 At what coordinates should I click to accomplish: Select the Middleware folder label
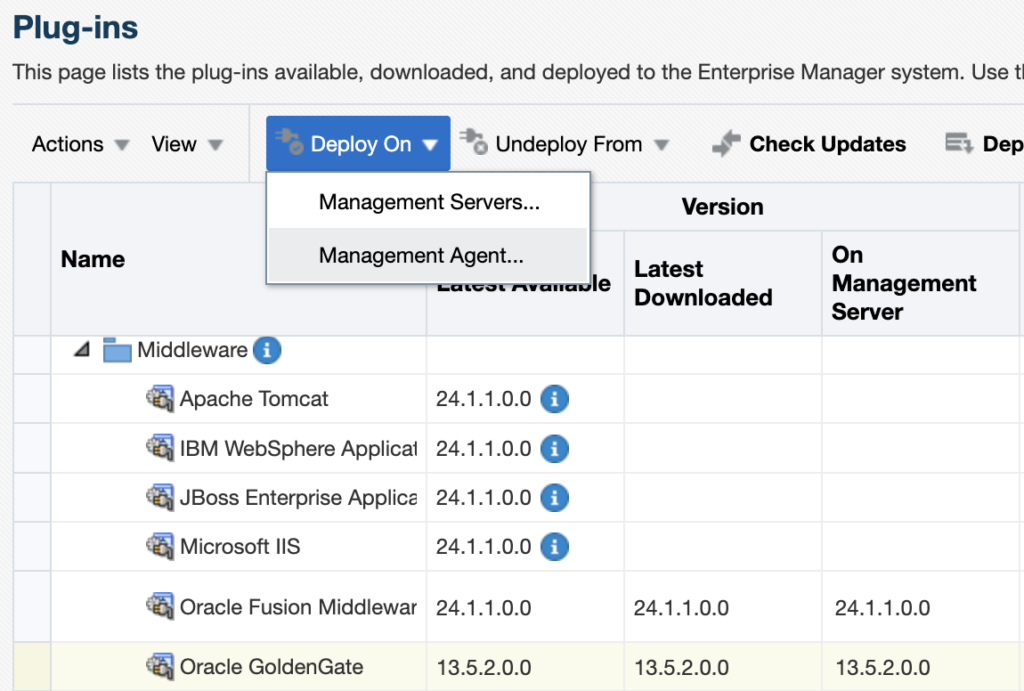(x=192, y=350)
